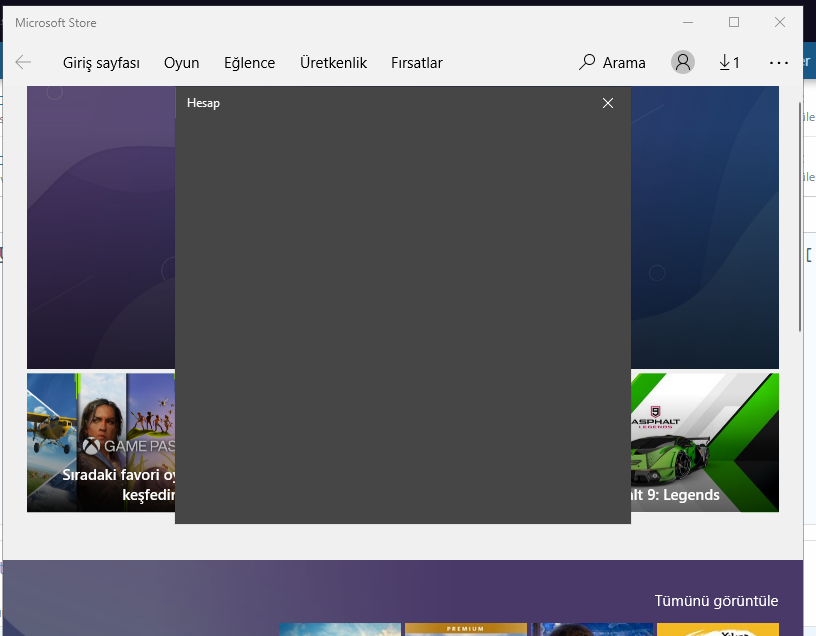Select the Üretkenlik tab
The height and width of the screenshot is (636, 816).
point(333,63)
